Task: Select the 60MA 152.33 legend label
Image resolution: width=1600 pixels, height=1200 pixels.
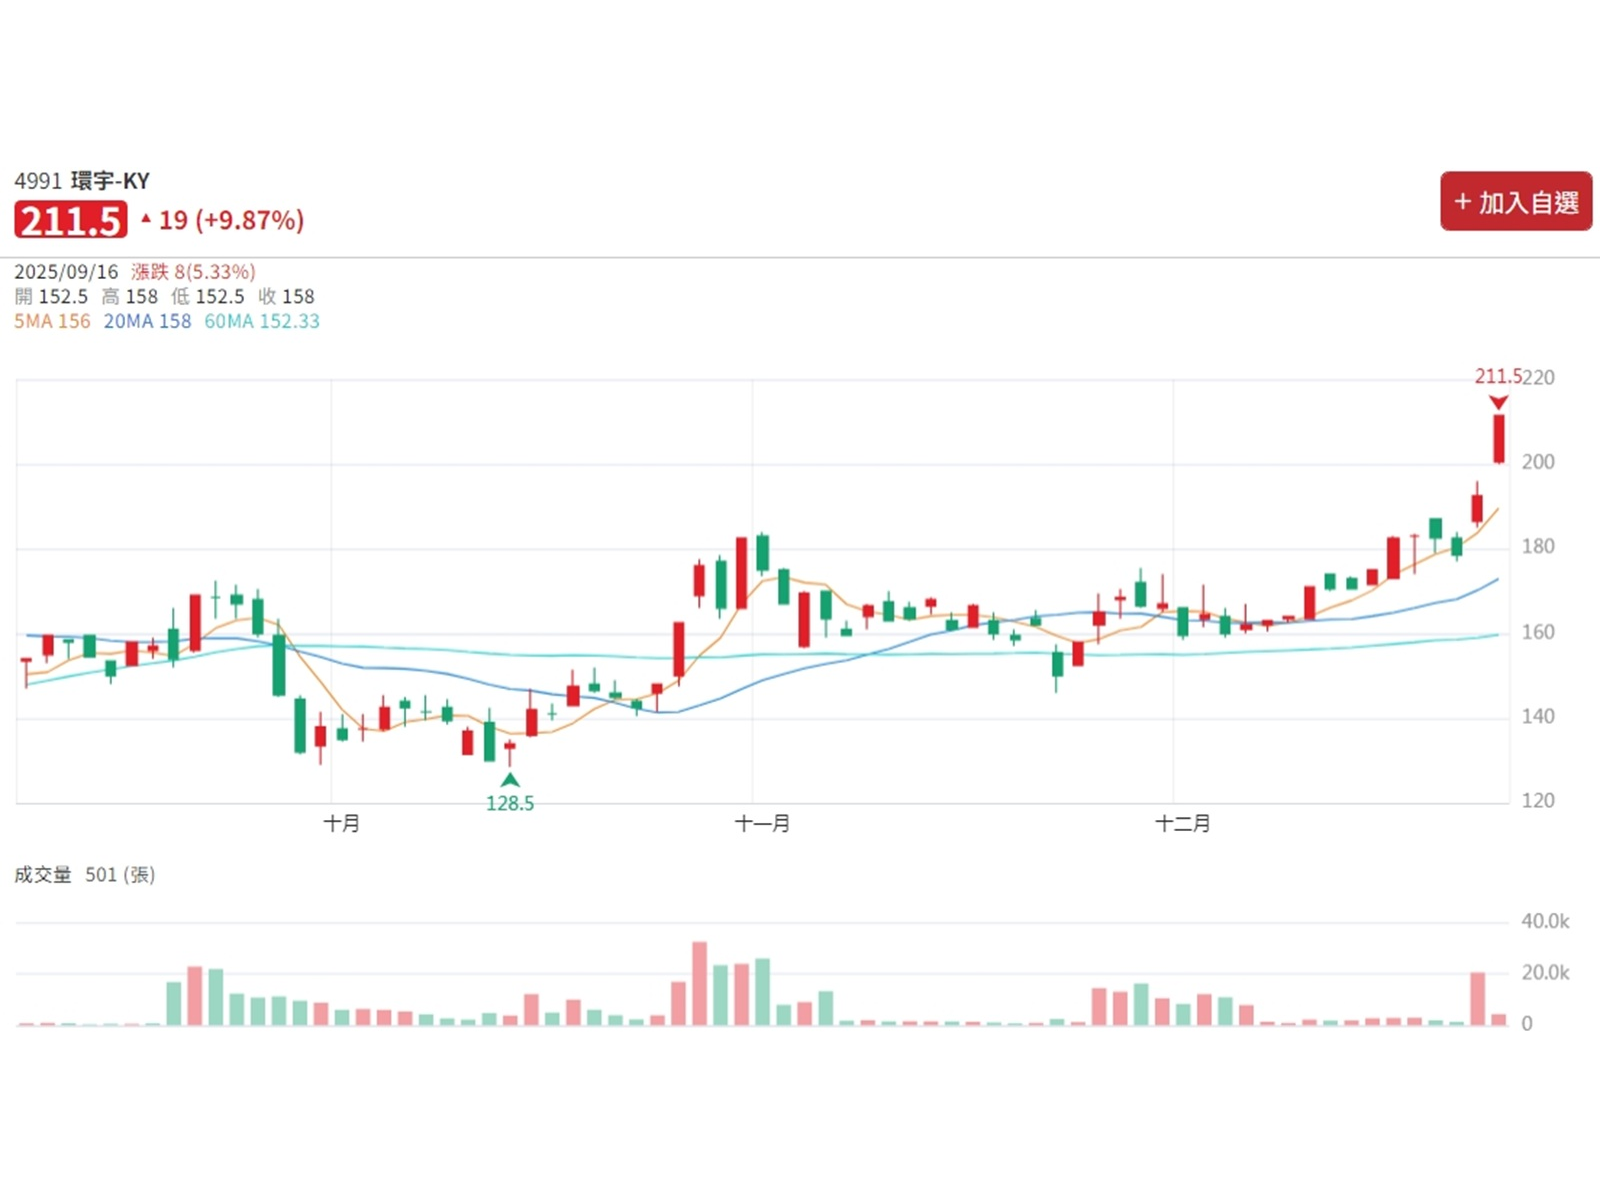Action: 262,321
